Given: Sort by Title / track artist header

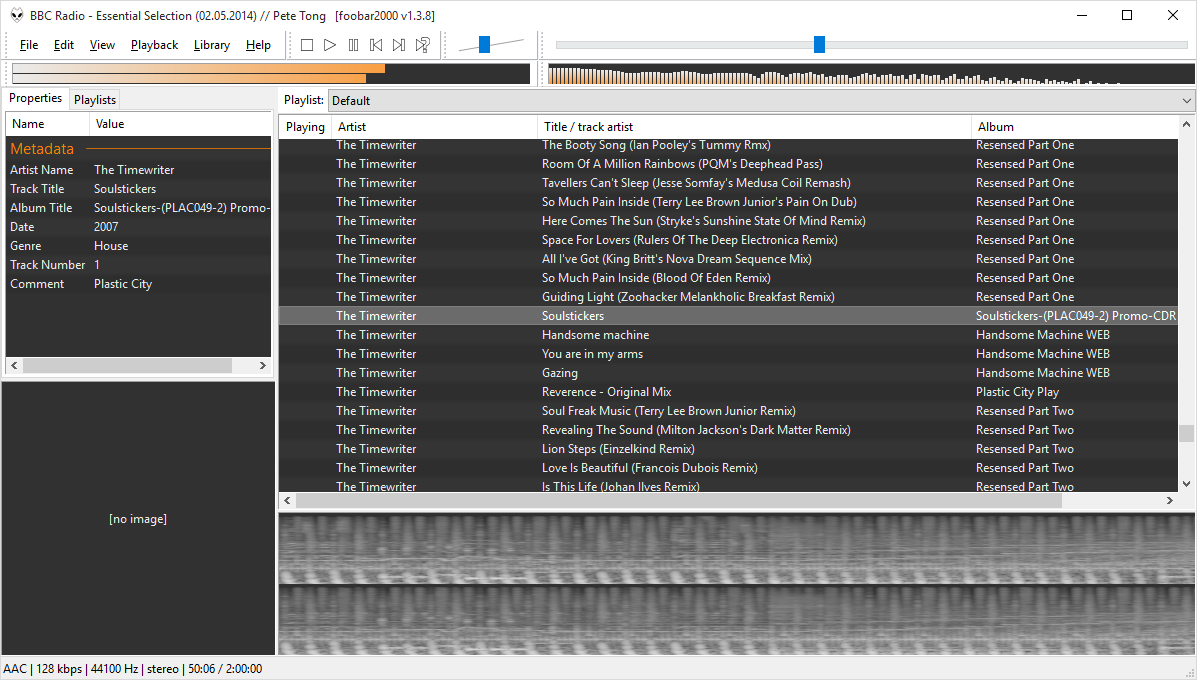Looking at the screenshot, I should coord(754,127).
